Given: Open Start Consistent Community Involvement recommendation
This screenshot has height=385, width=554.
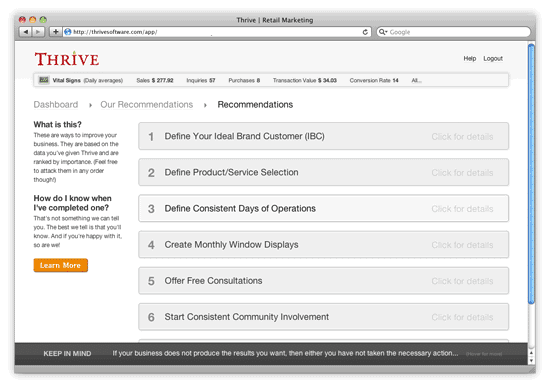Looking at the screenshot, I should (x=323, y=317).
